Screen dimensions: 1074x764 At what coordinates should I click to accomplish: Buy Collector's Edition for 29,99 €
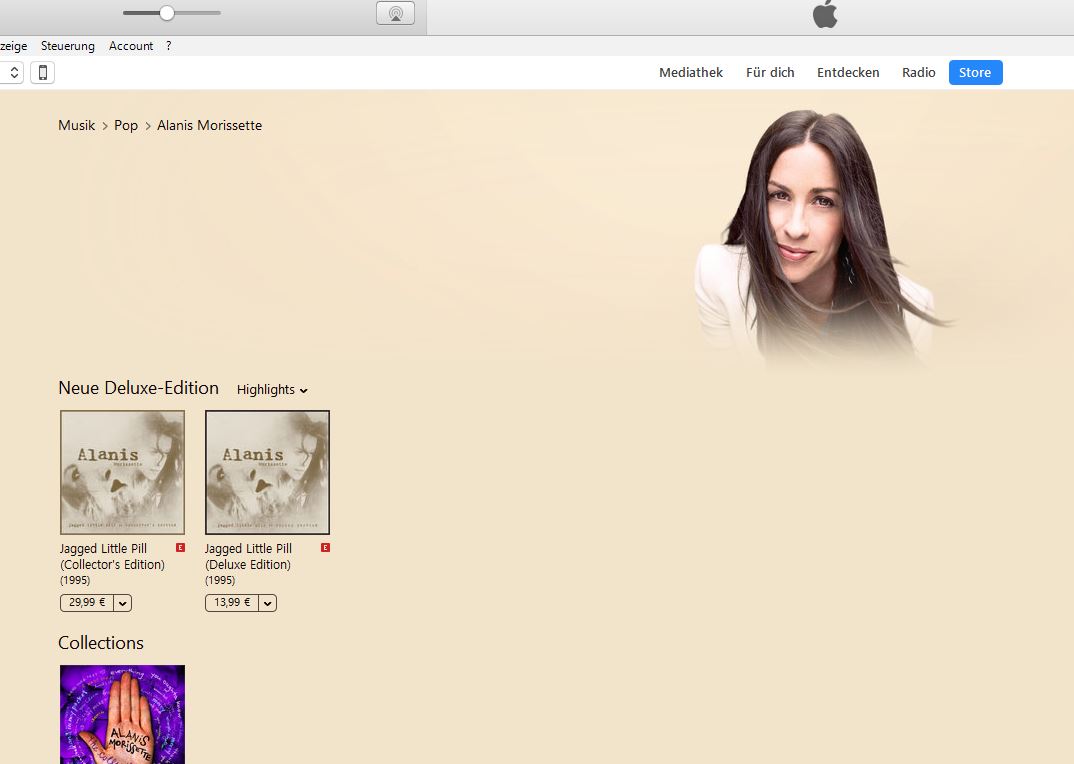coord(87,602)
